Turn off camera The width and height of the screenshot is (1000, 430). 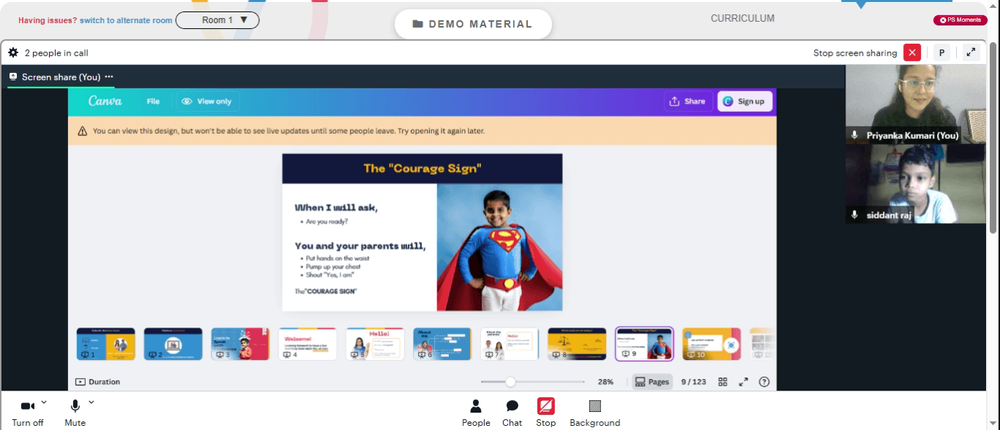pos(27,411)
